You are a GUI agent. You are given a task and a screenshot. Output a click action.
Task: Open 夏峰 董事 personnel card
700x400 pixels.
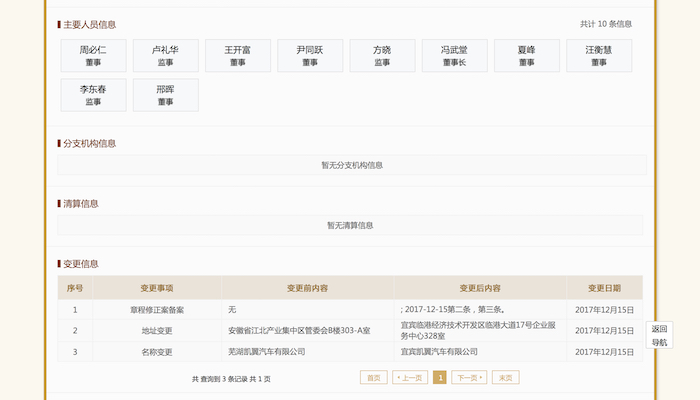tap(527, 55)
